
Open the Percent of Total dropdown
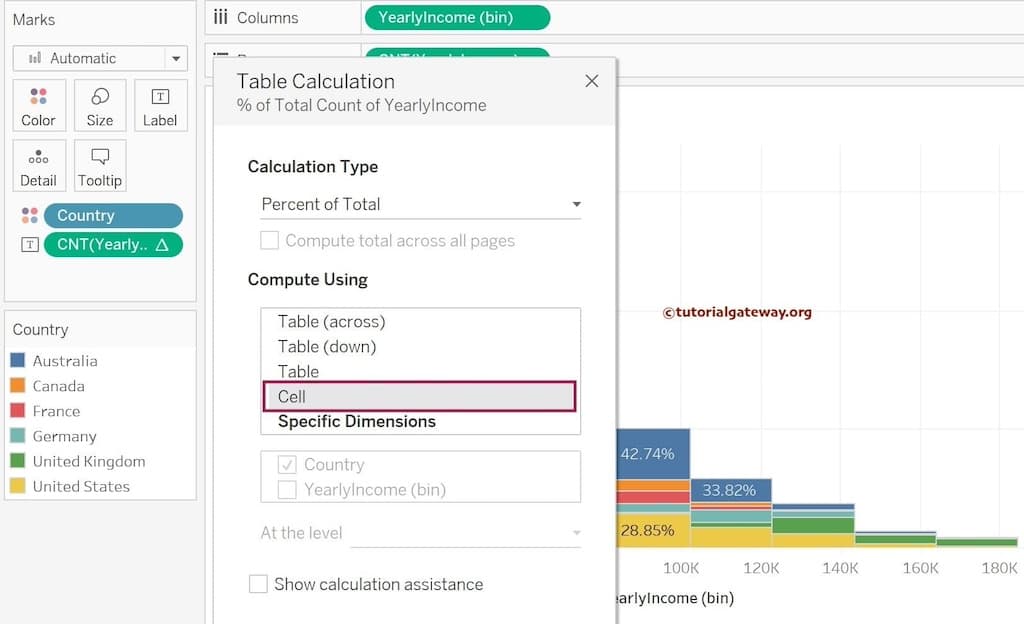coord(420,204)
